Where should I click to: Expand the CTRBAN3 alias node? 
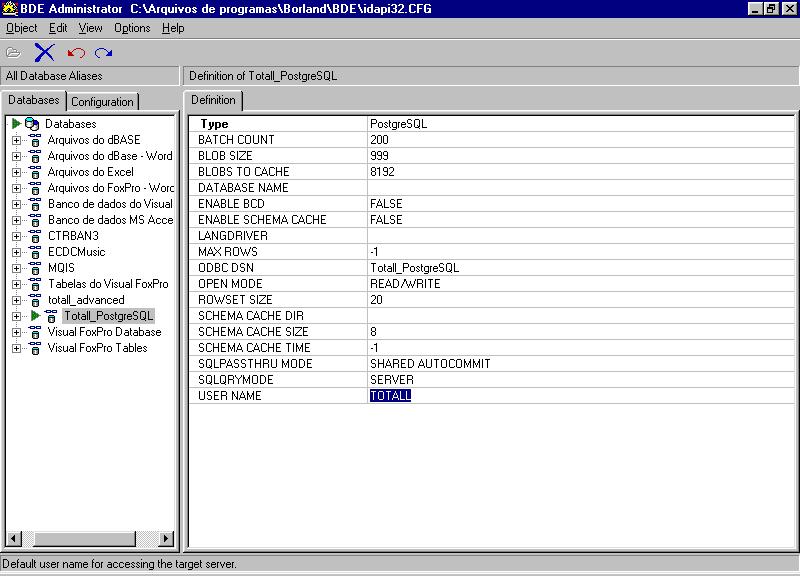click(16, 236)
